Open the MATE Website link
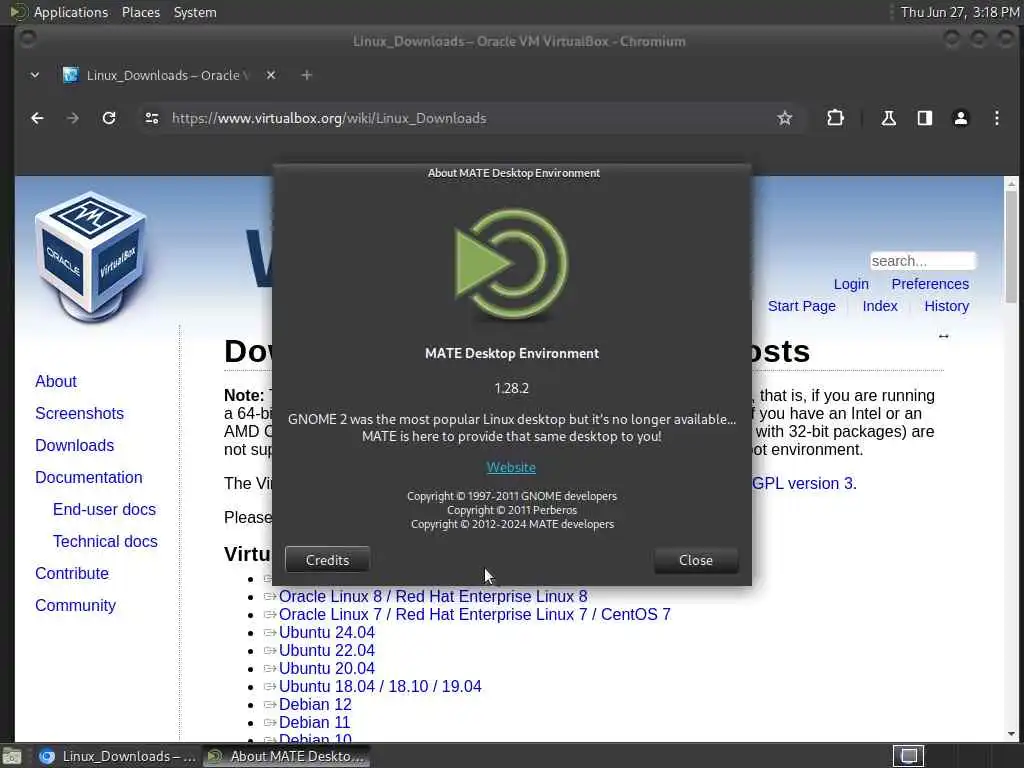The width and height of the screenshot is (1024, 768). click(x=511, y=468)
